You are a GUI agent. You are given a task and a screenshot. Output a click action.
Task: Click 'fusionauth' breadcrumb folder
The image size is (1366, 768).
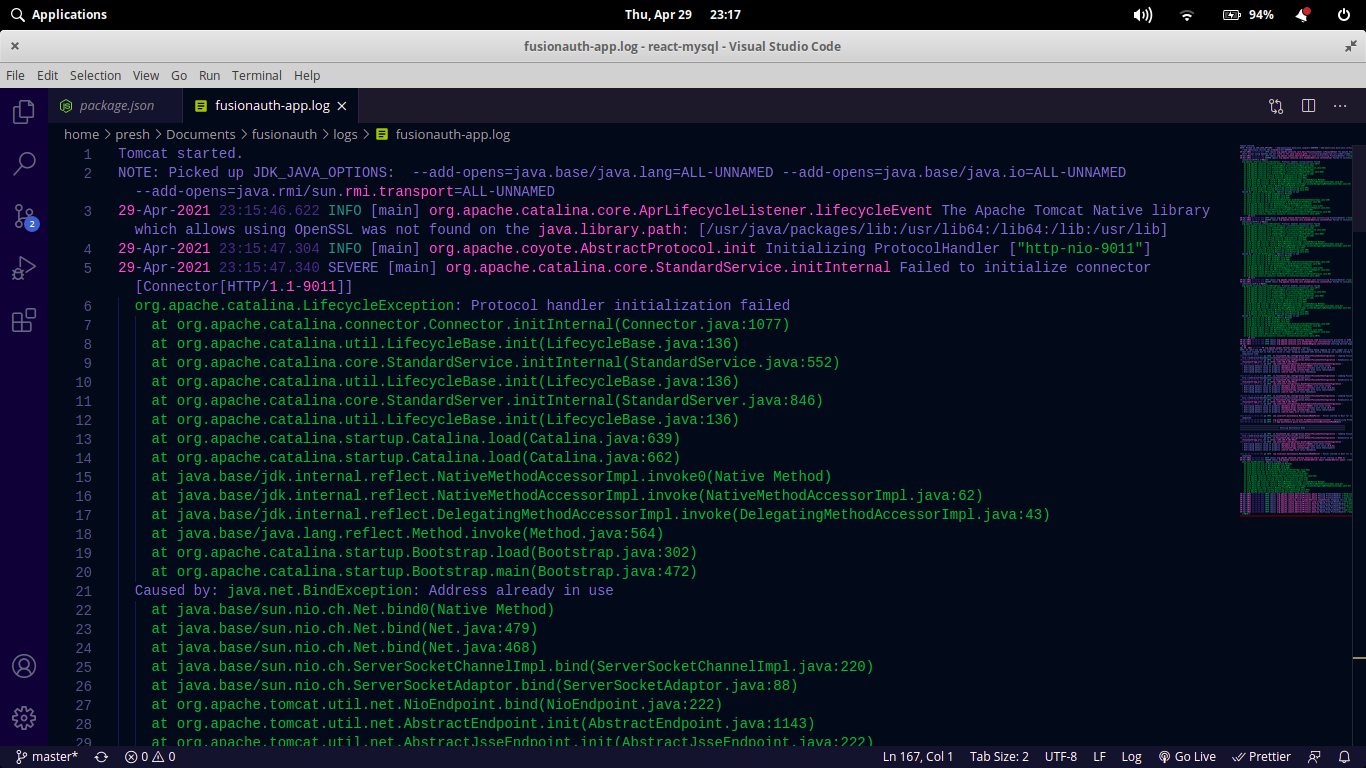tap(284, 134)
